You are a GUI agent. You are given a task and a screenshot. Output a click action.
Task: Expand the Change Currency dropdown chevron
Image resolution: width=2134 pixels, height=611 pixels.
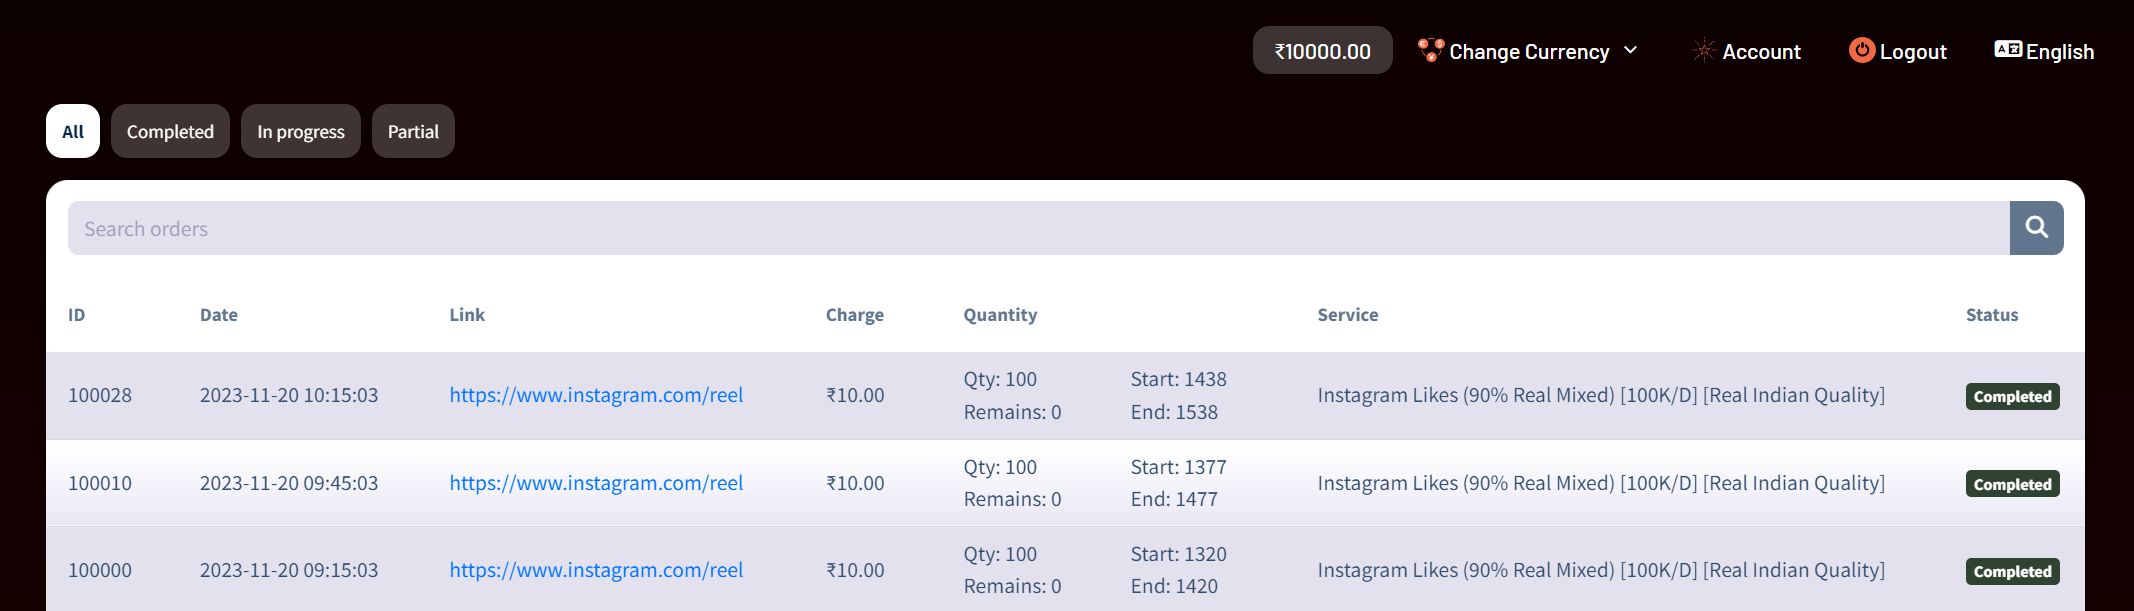[x=1631, y=50]
